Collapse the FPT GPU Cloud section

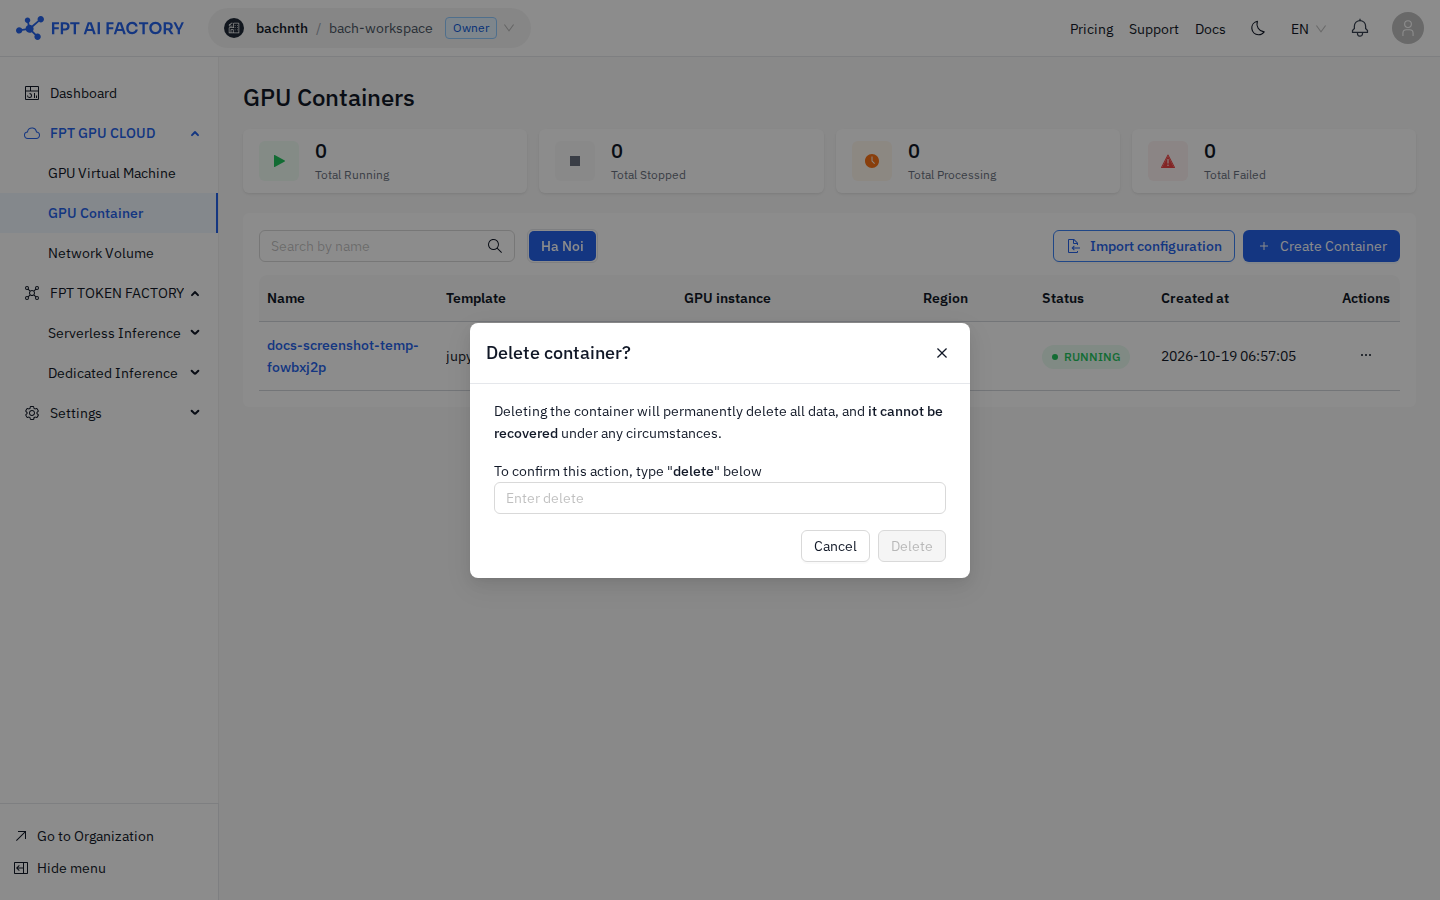click(195, 133)
